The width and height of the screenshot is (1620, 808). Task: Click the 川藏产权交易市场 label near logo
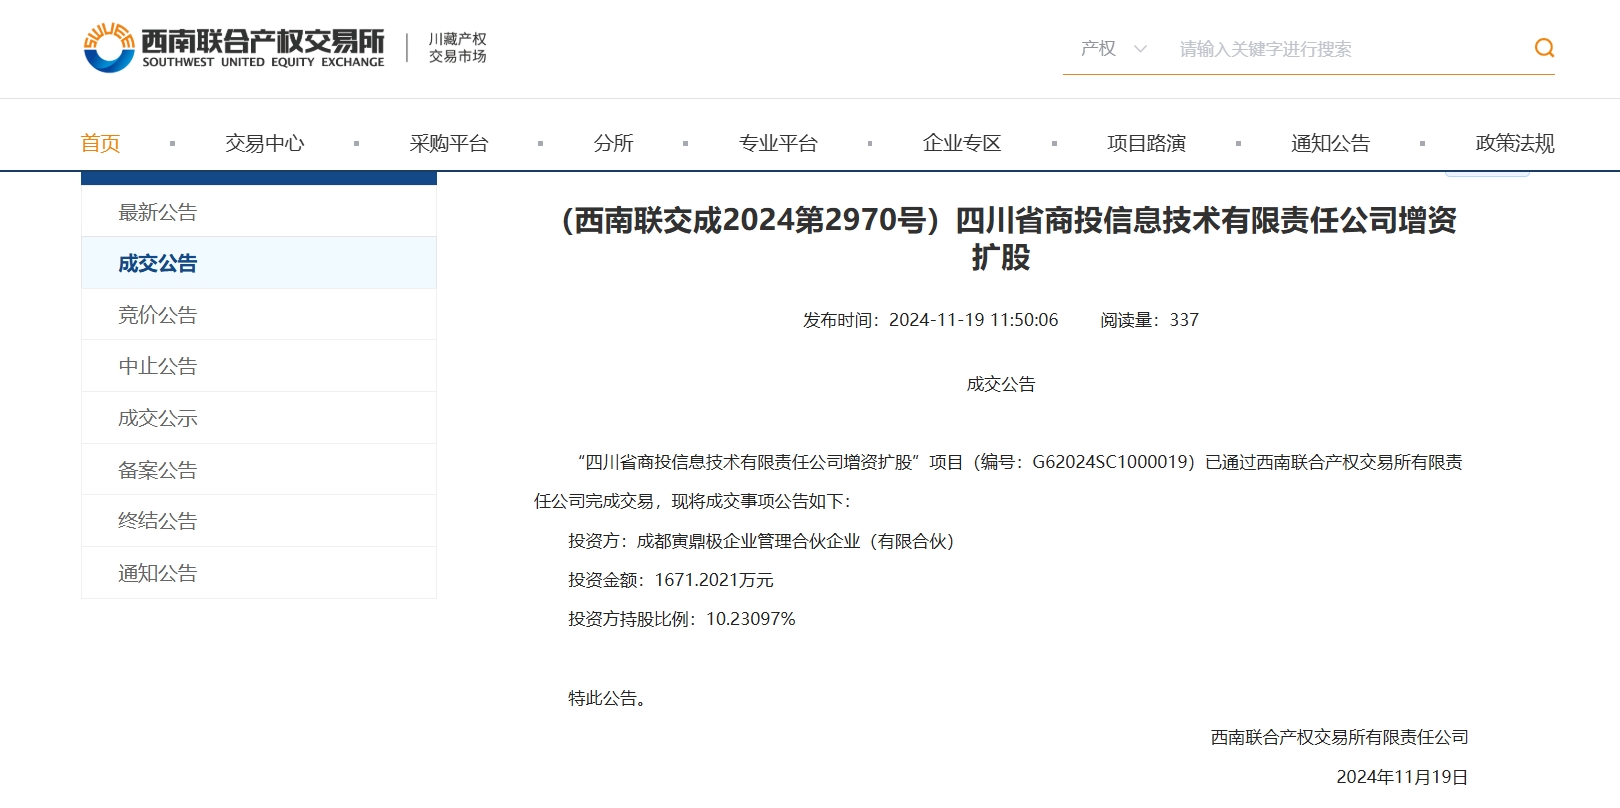[457, 48]
